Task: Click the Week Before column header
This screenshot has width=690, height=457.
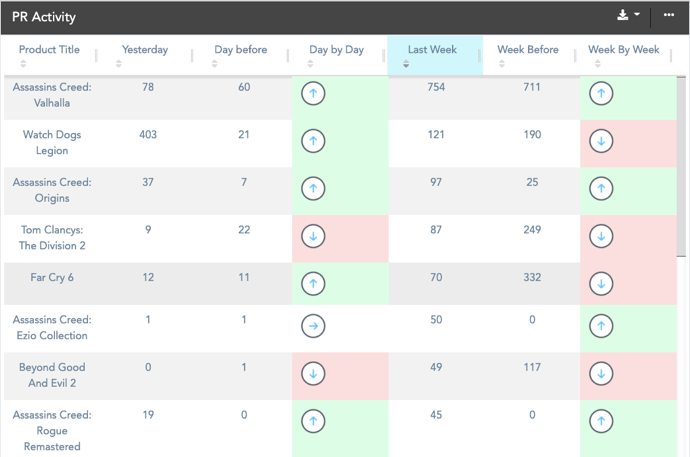Action: click(x=528, y=50)
